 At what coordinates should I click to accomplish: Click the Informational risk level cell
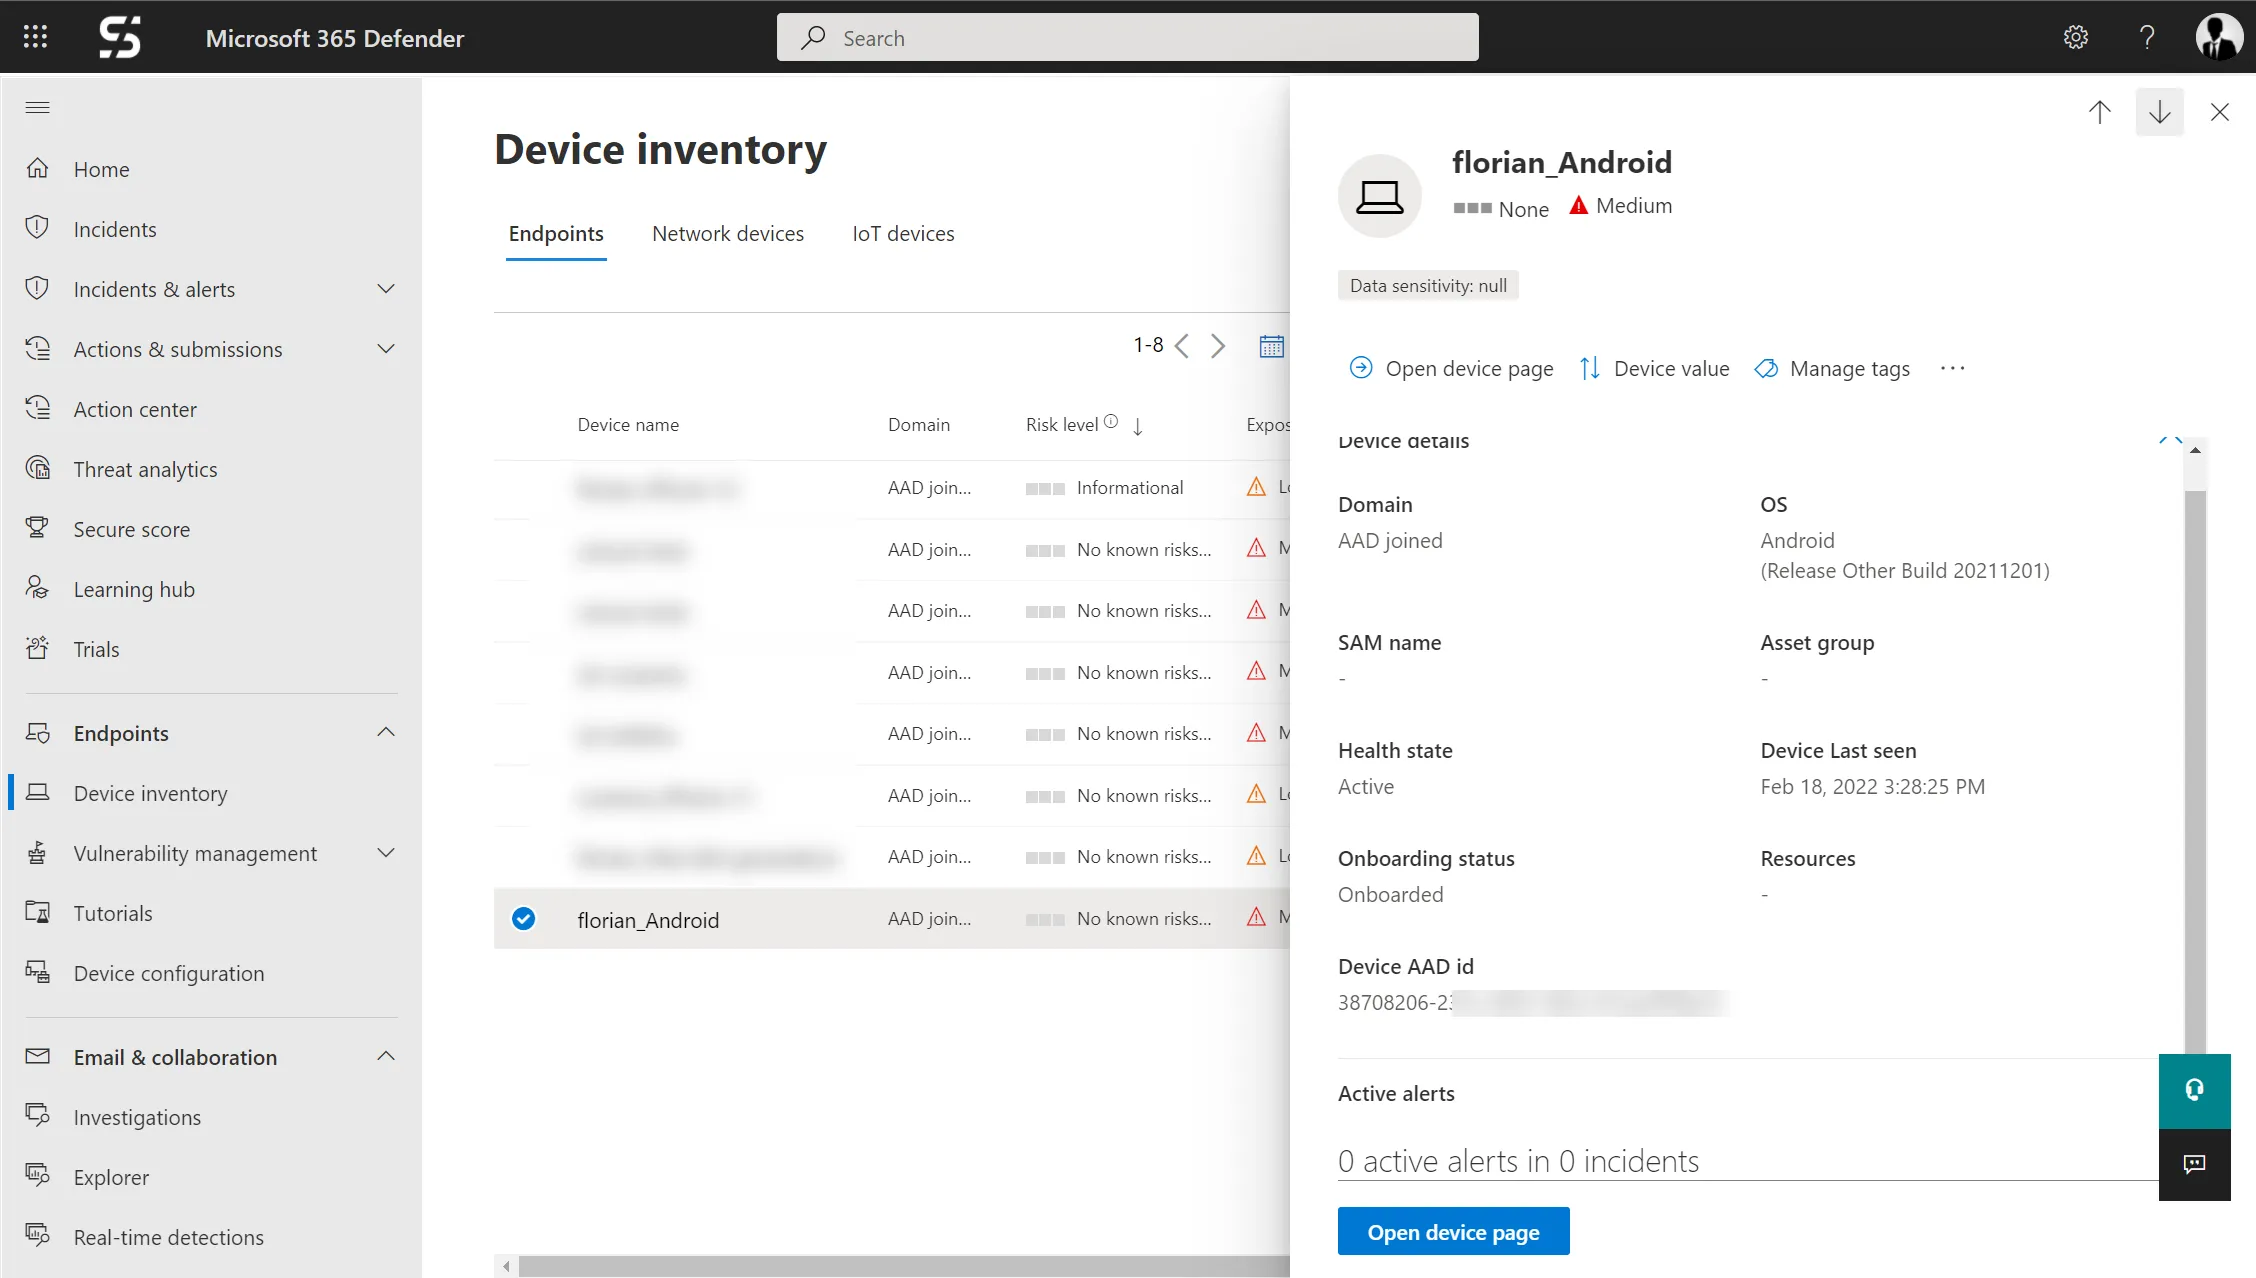click(x=1104, y=488)
